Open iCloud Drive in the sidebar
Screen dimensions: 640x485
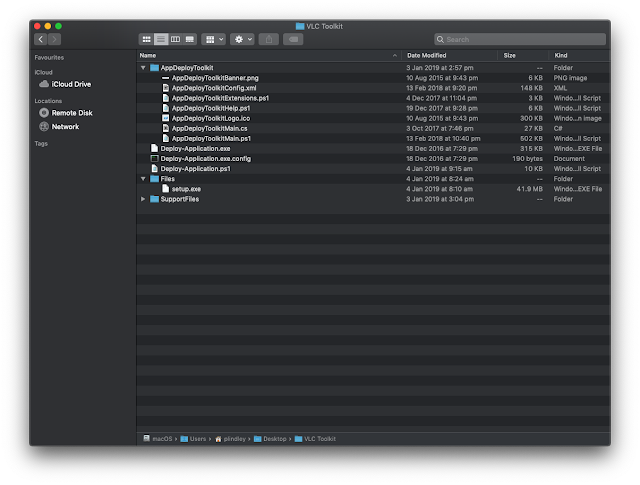[x=71, y=84]
